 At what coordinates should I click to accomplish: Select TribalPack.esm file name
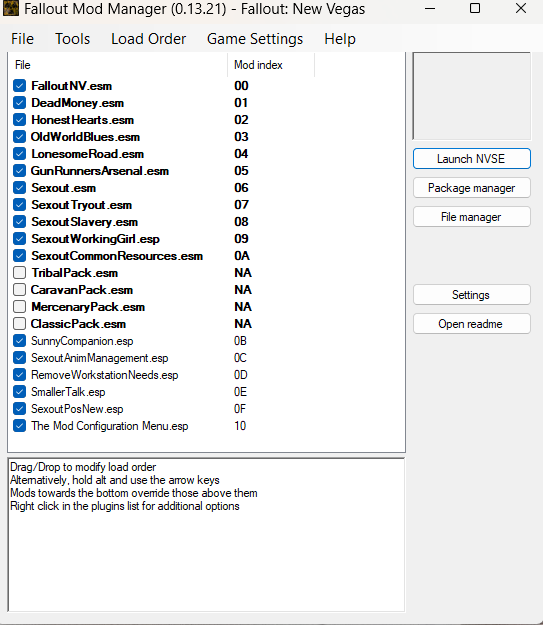point(75,273)
